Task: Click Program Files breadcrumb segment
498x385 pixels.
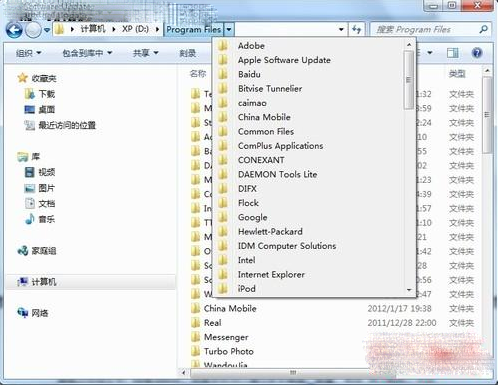Action: tap(194, 29)
